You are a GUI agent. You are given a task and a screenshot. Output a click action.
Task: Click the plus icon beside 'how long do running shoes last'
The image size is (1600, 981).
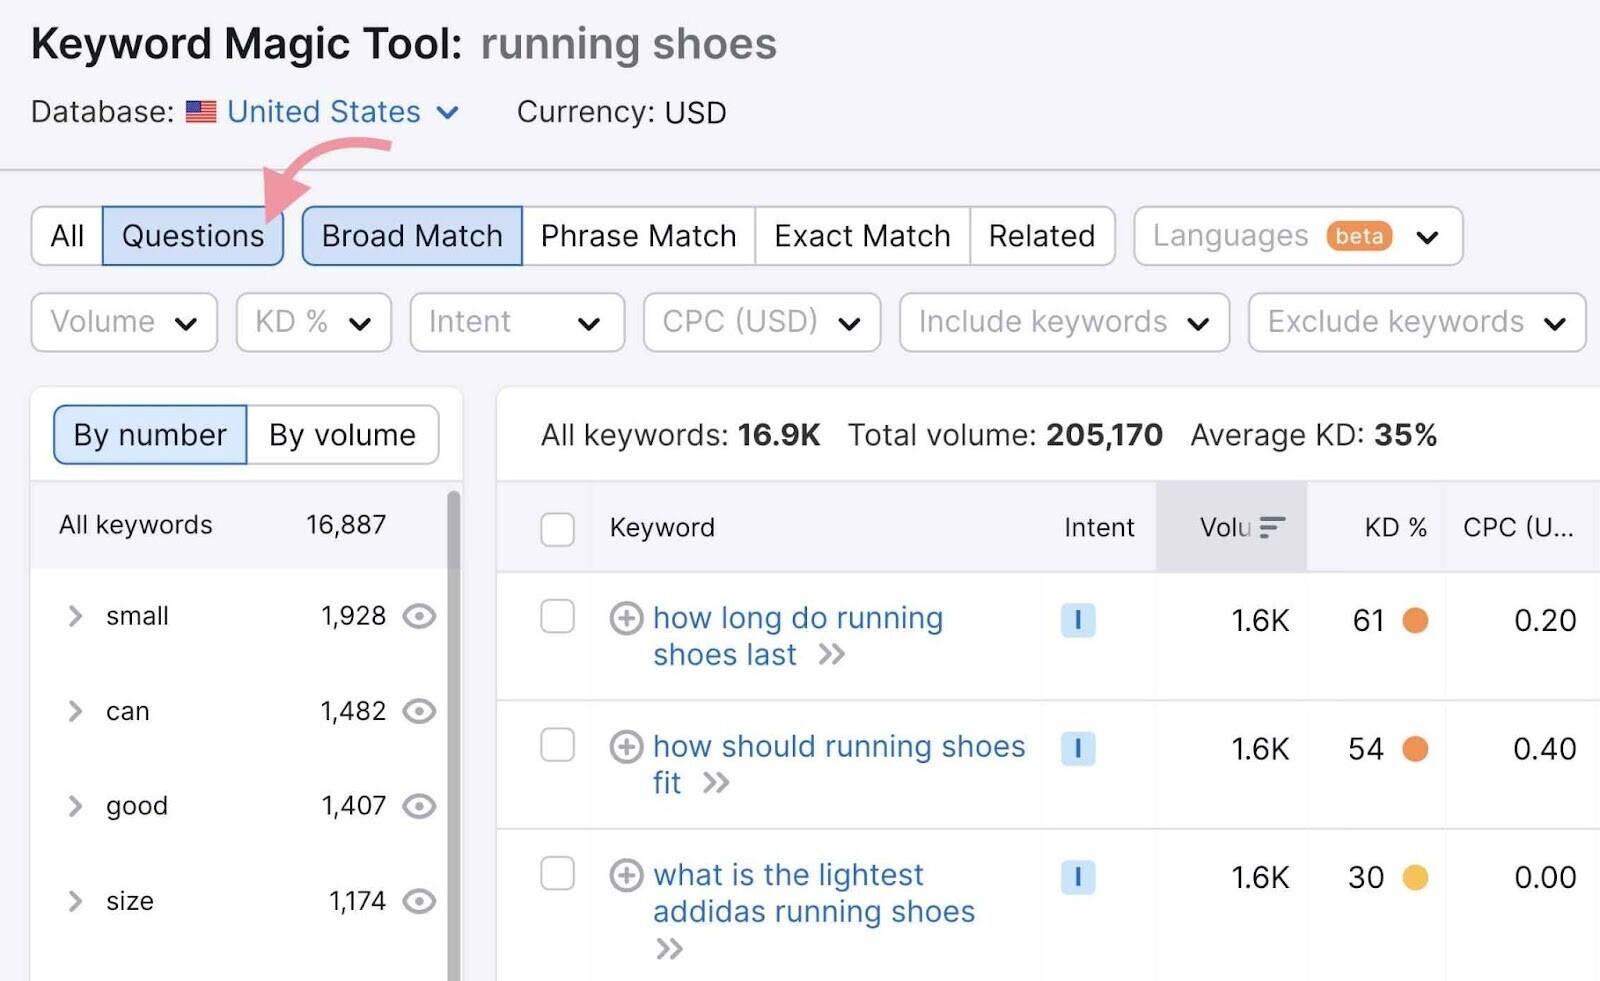(626, 619)
